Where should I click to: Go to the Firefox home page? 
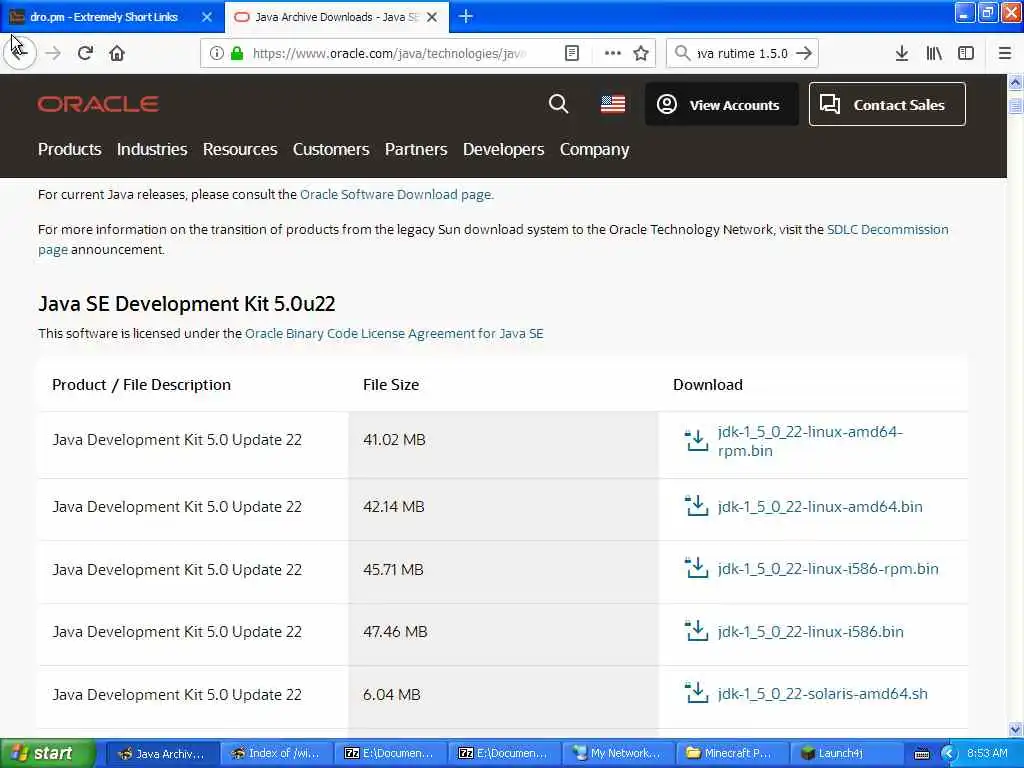(117, 53)
